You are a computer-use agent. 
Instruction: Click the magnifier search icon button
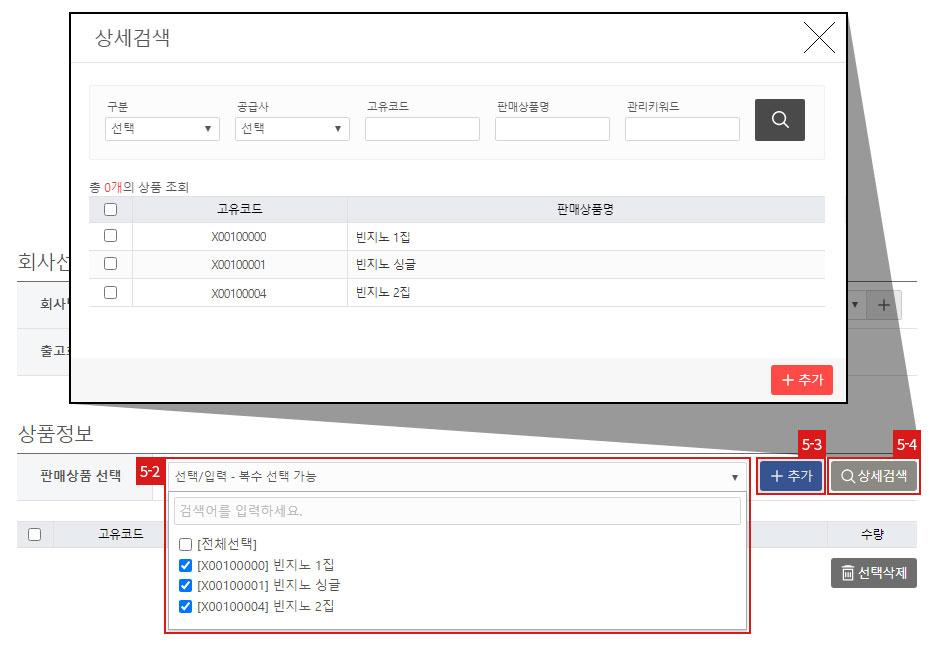click(x=779, y=119)
